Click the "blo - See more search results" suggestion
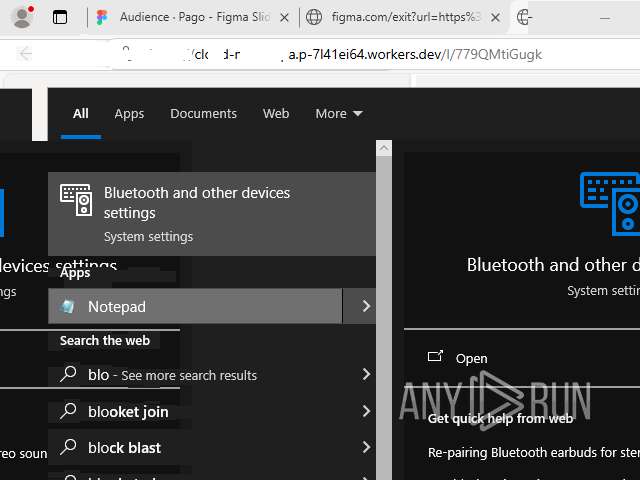 (x=172, y=375)
